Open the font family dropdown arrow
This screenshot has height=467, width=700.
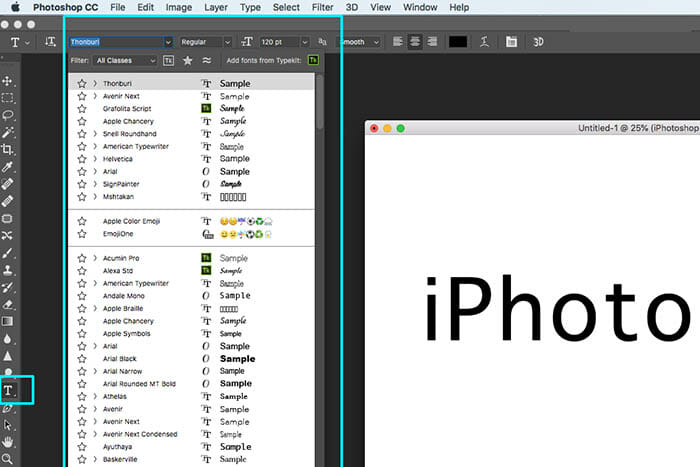click(168, 42)
